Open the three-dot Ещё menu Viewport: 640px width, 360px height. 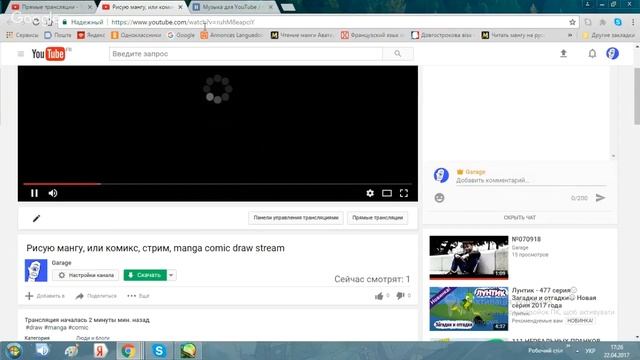coord(138,296)
